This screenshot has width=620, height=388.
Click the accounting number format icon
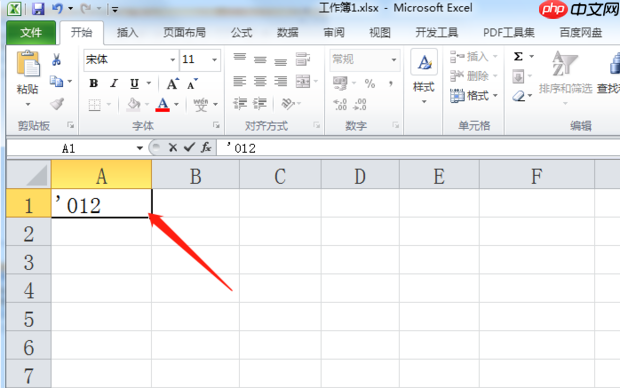(340, 83)
